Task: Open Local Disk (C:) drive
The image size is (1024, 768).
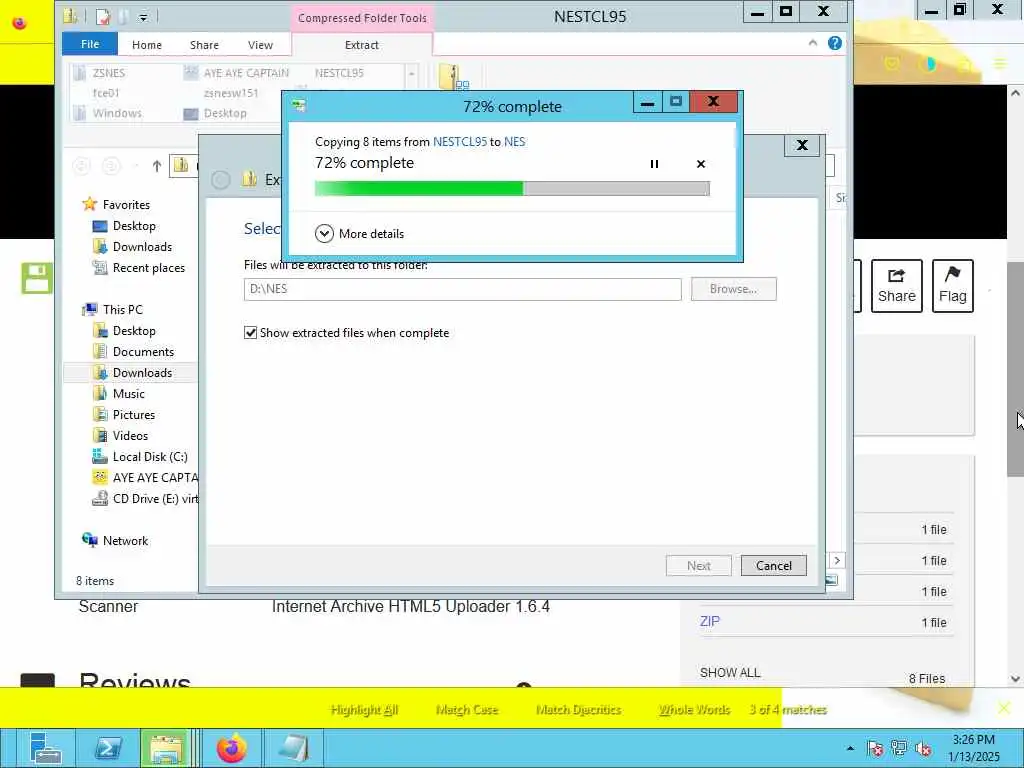Action: 150,456
